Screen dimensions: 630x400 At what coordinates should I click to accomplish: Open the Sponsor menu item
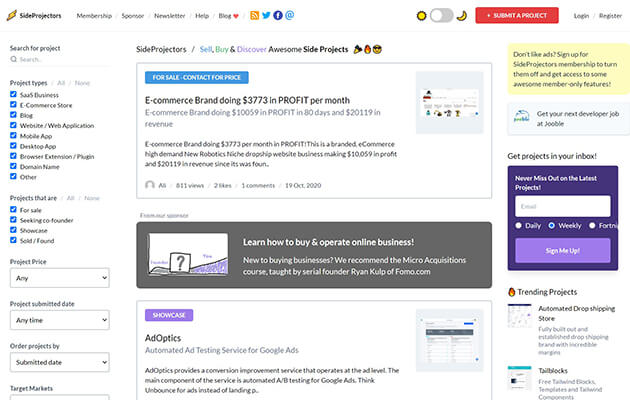pyautogui.click(x=133, y=16)
